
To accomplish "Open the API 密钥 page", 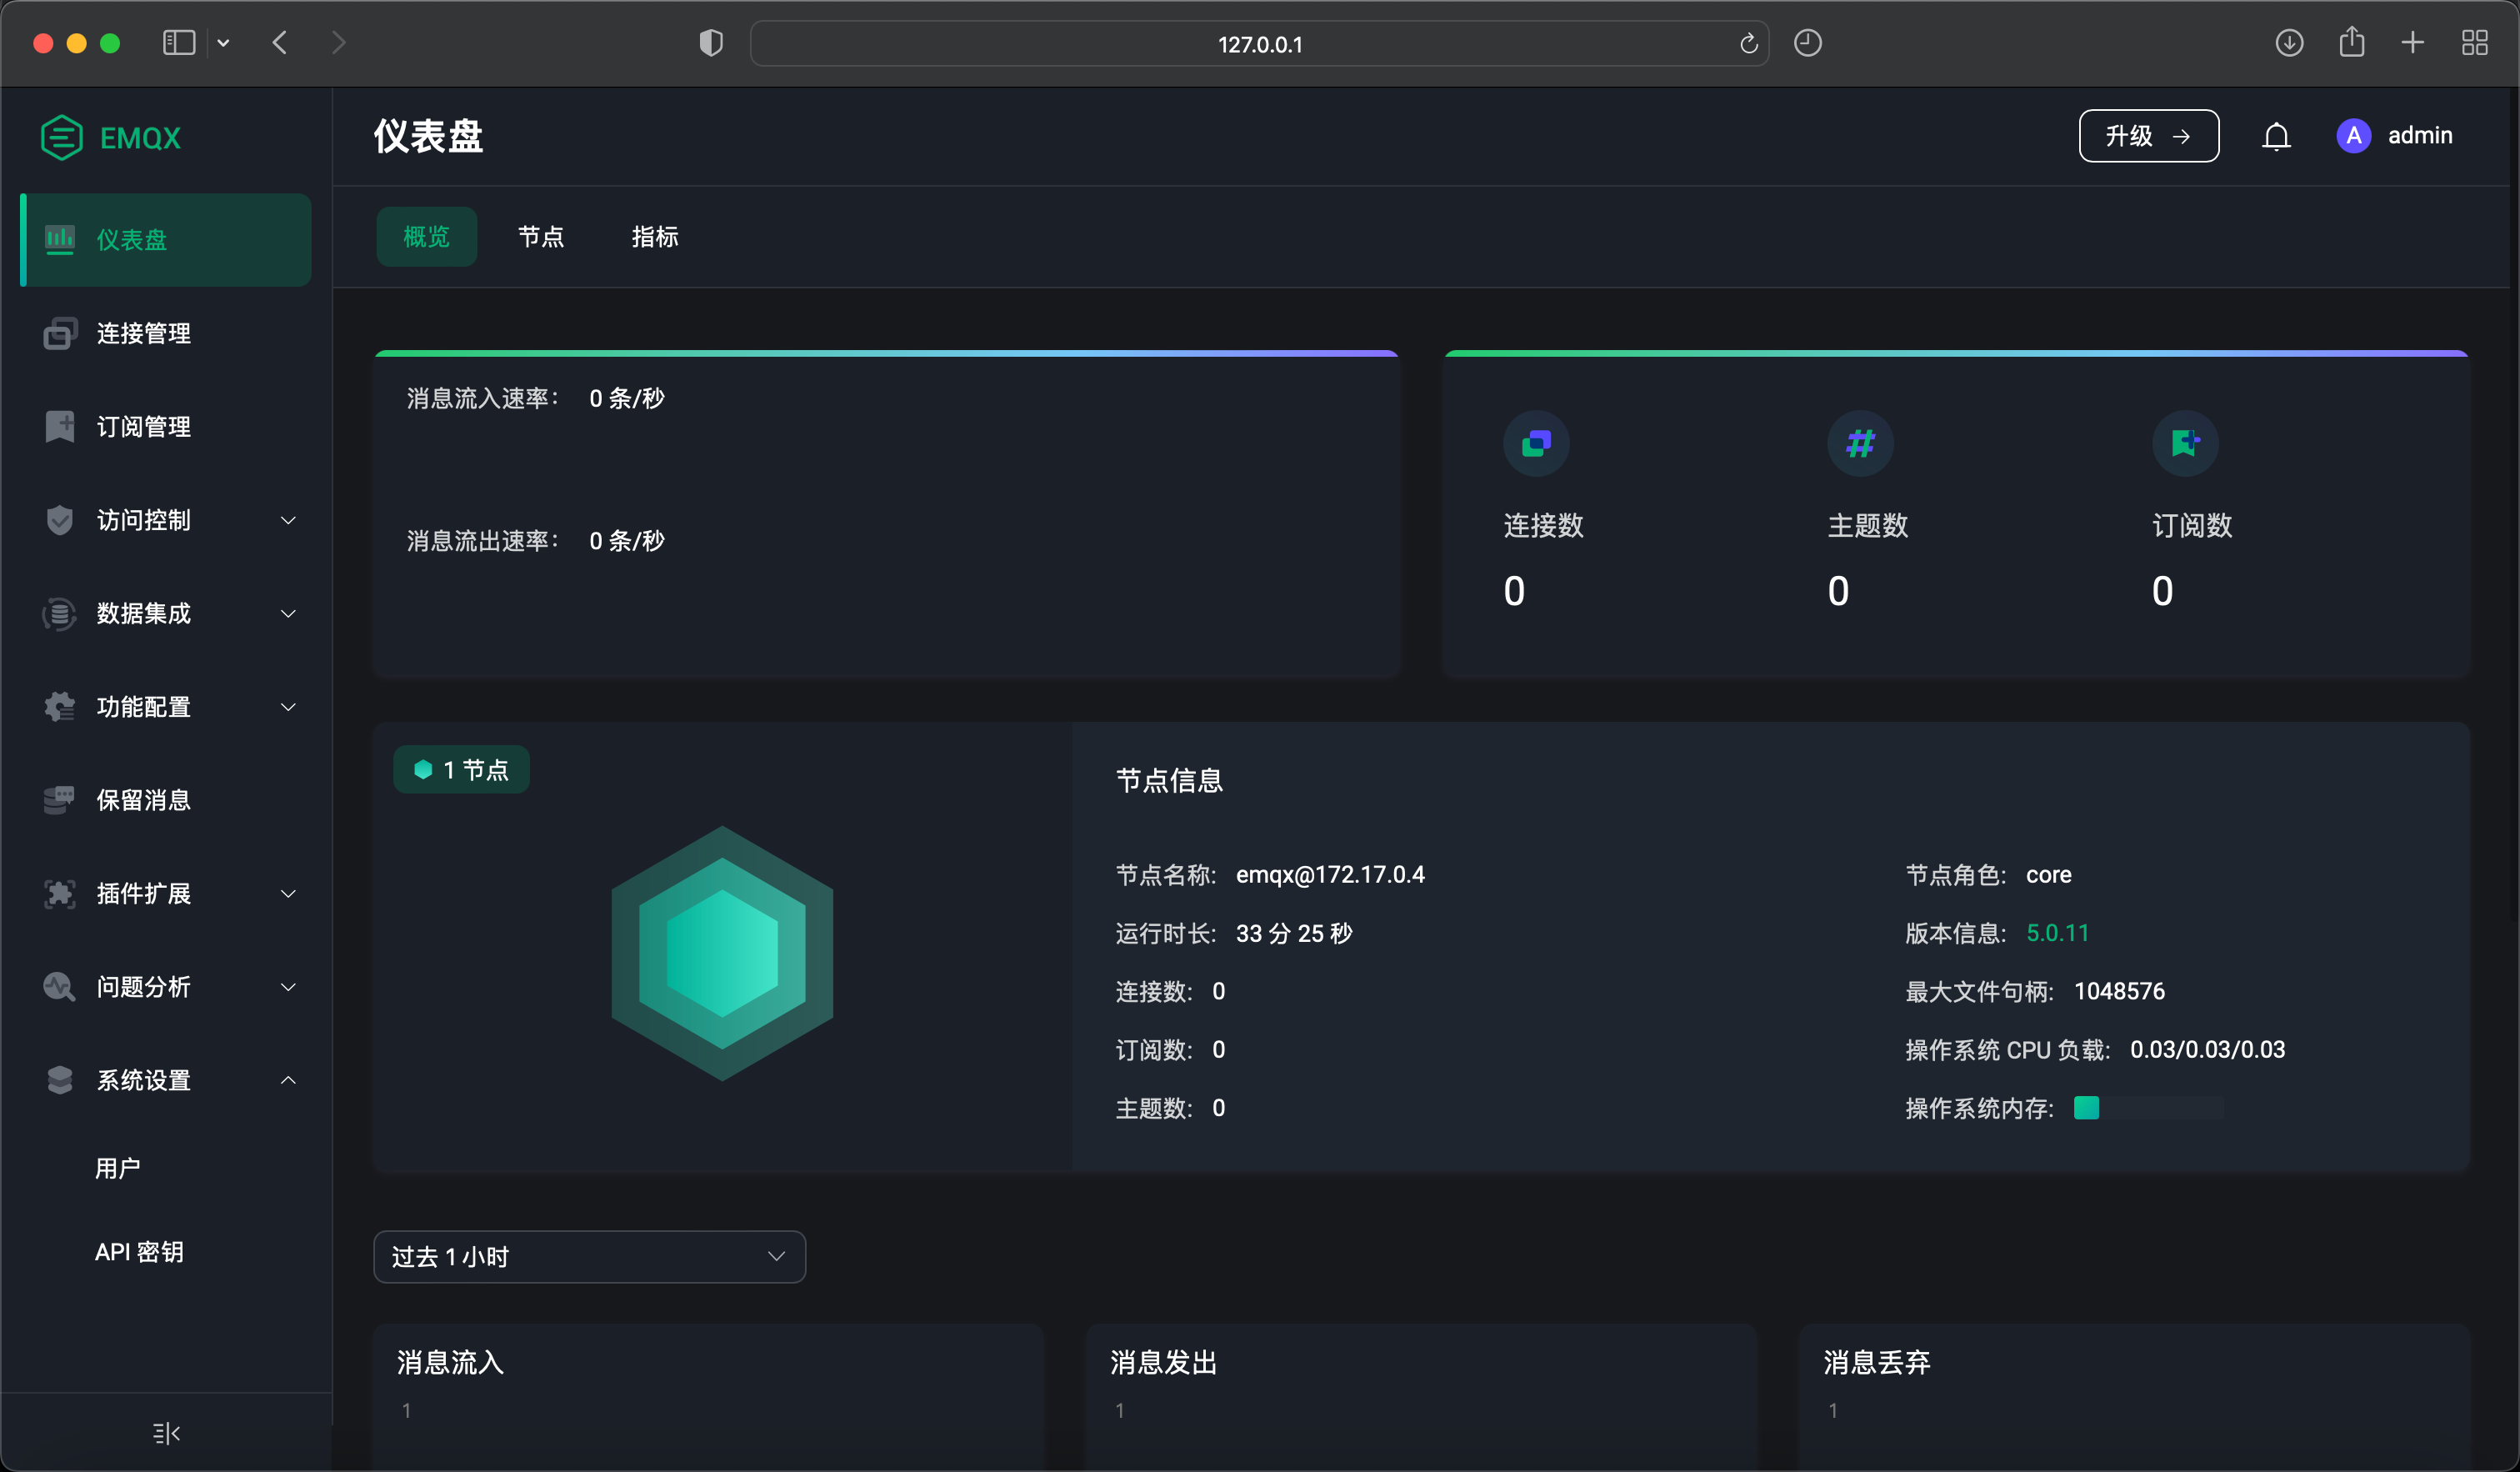I will coord(139,1251).
